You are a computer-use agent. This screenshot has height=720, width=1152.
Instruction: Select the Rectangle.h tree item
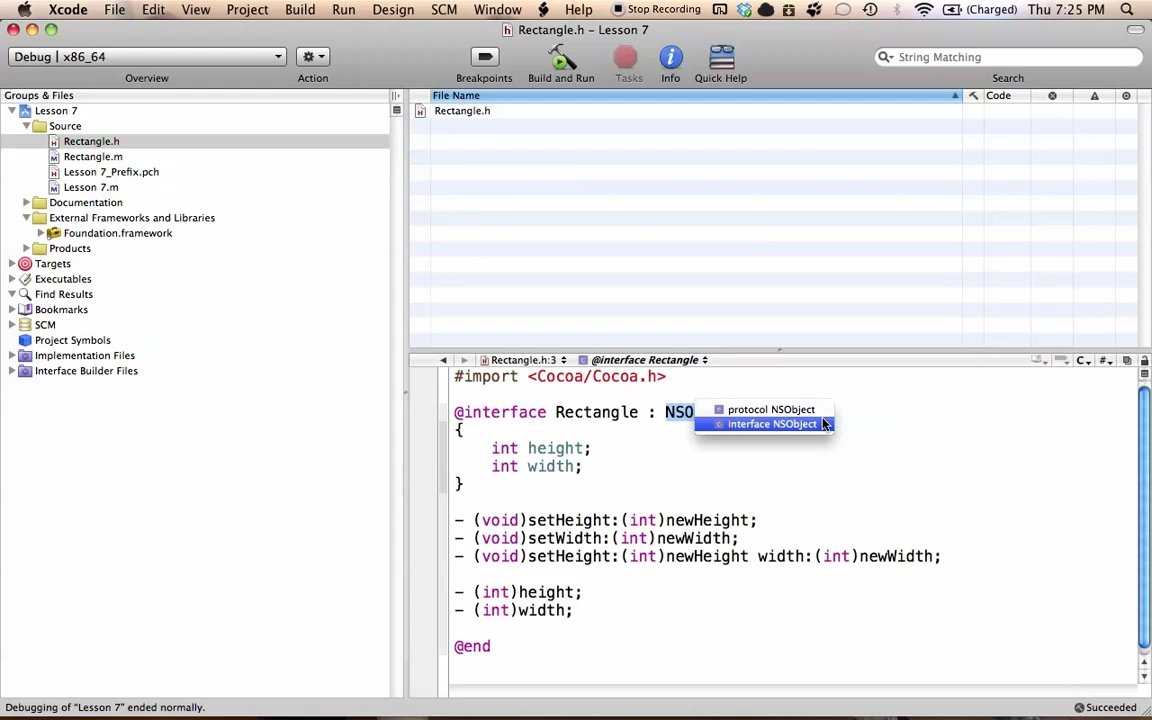click(x=195, y=141)
